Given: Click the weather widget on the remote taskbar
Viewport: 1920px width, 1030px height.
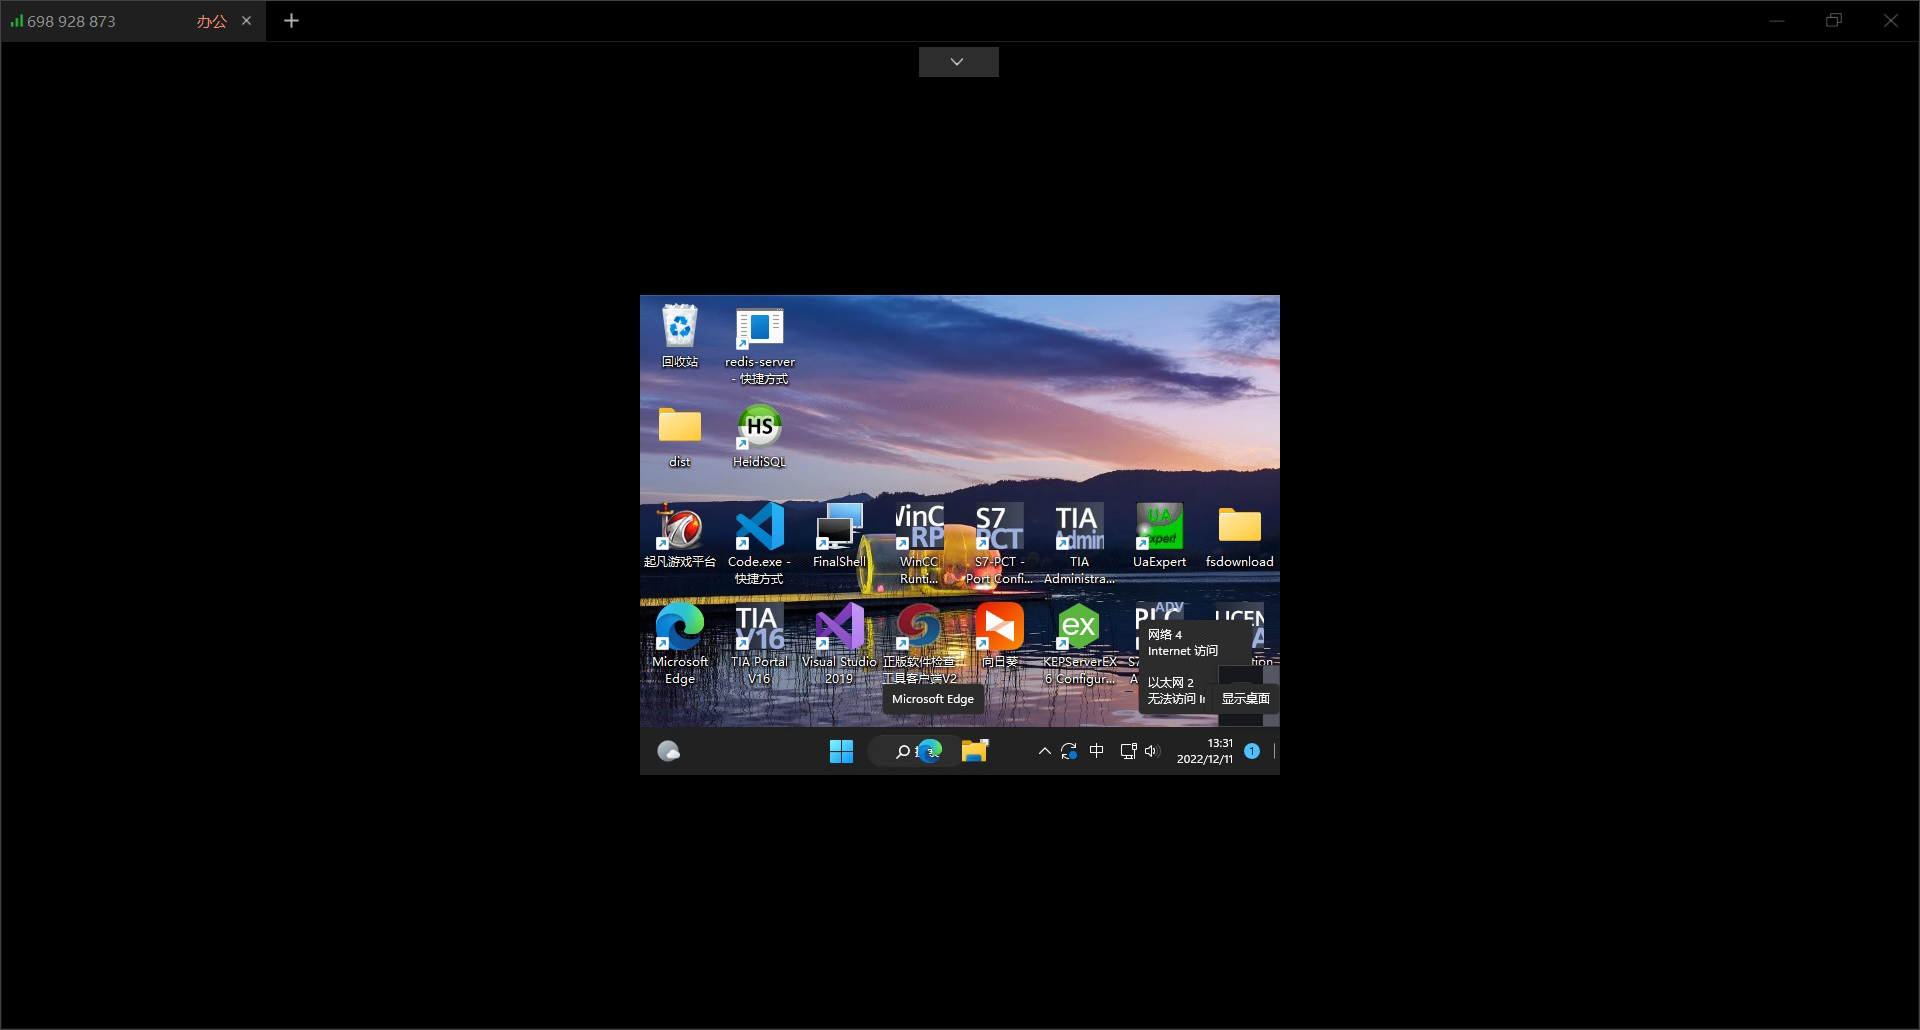Looking at the screenshot, I should (669, 751).
